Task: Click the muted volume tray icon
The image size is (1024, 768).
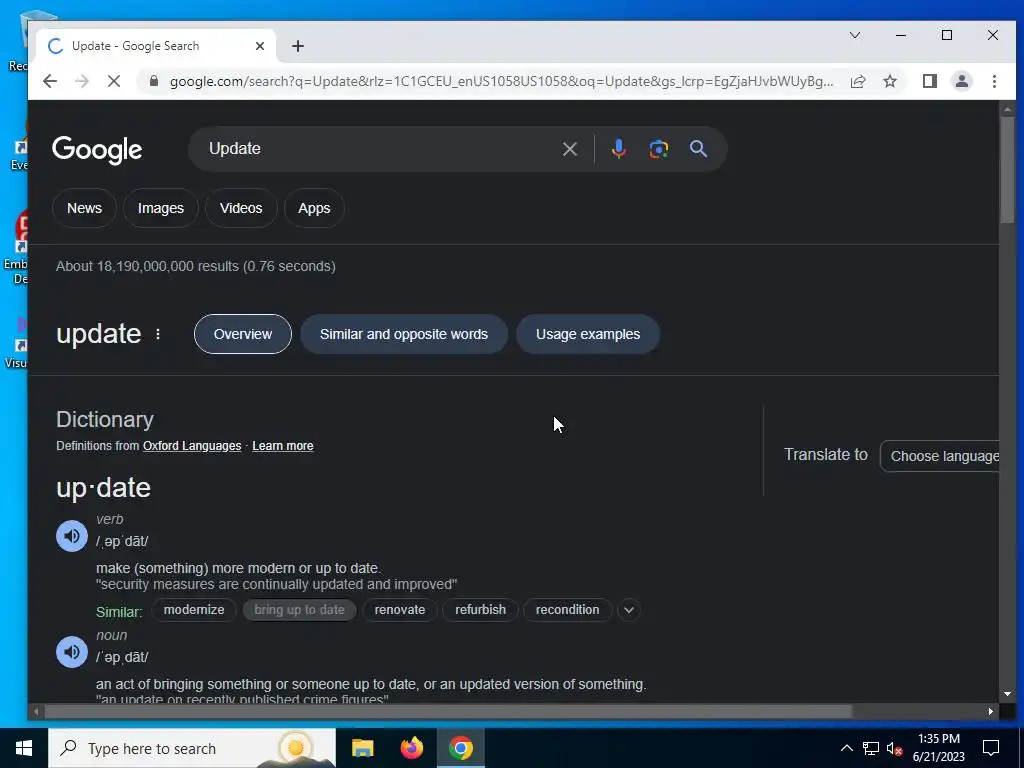Action: [895, 748]
